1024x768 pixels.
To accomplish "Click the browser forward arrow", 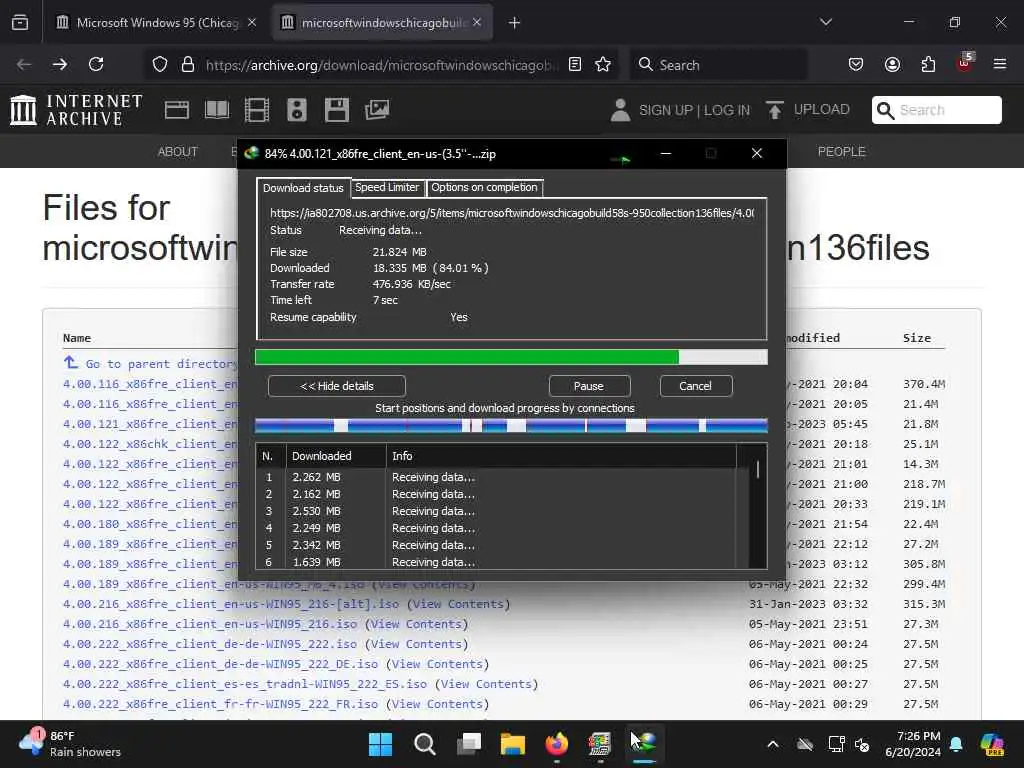I will tap(59, 64).
